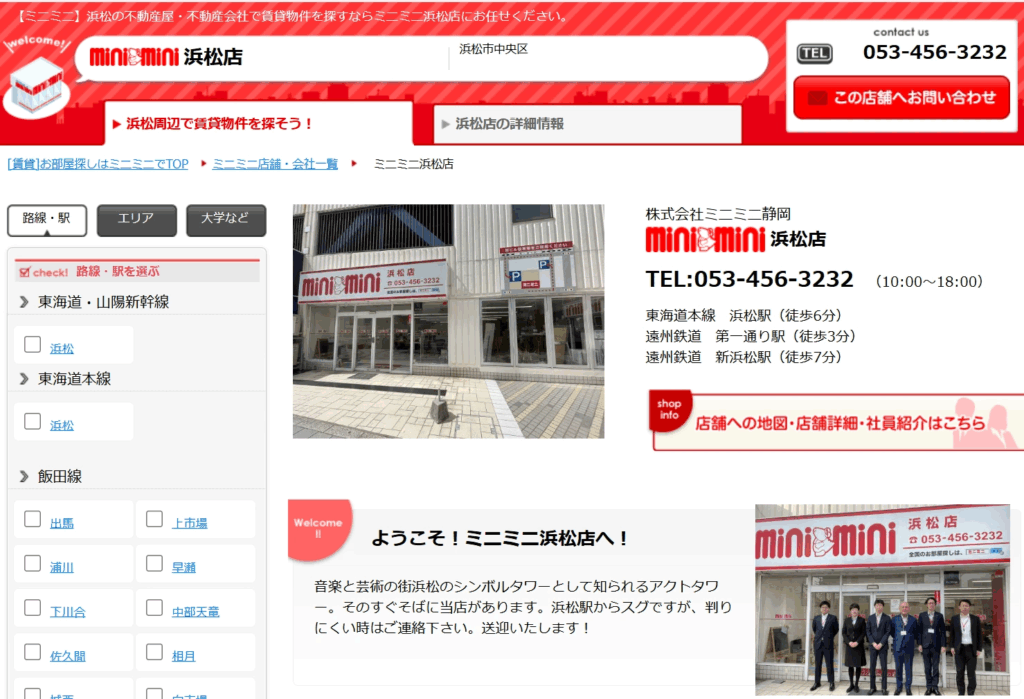Screen dimensions: 1024x699
Task: Click the minimini logo in header
Action: [x=134, y=57]
